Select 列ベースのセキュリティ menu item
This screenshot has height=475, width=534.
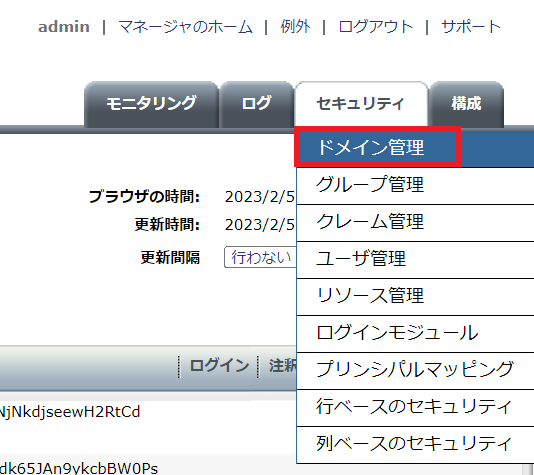pos(415,444)
